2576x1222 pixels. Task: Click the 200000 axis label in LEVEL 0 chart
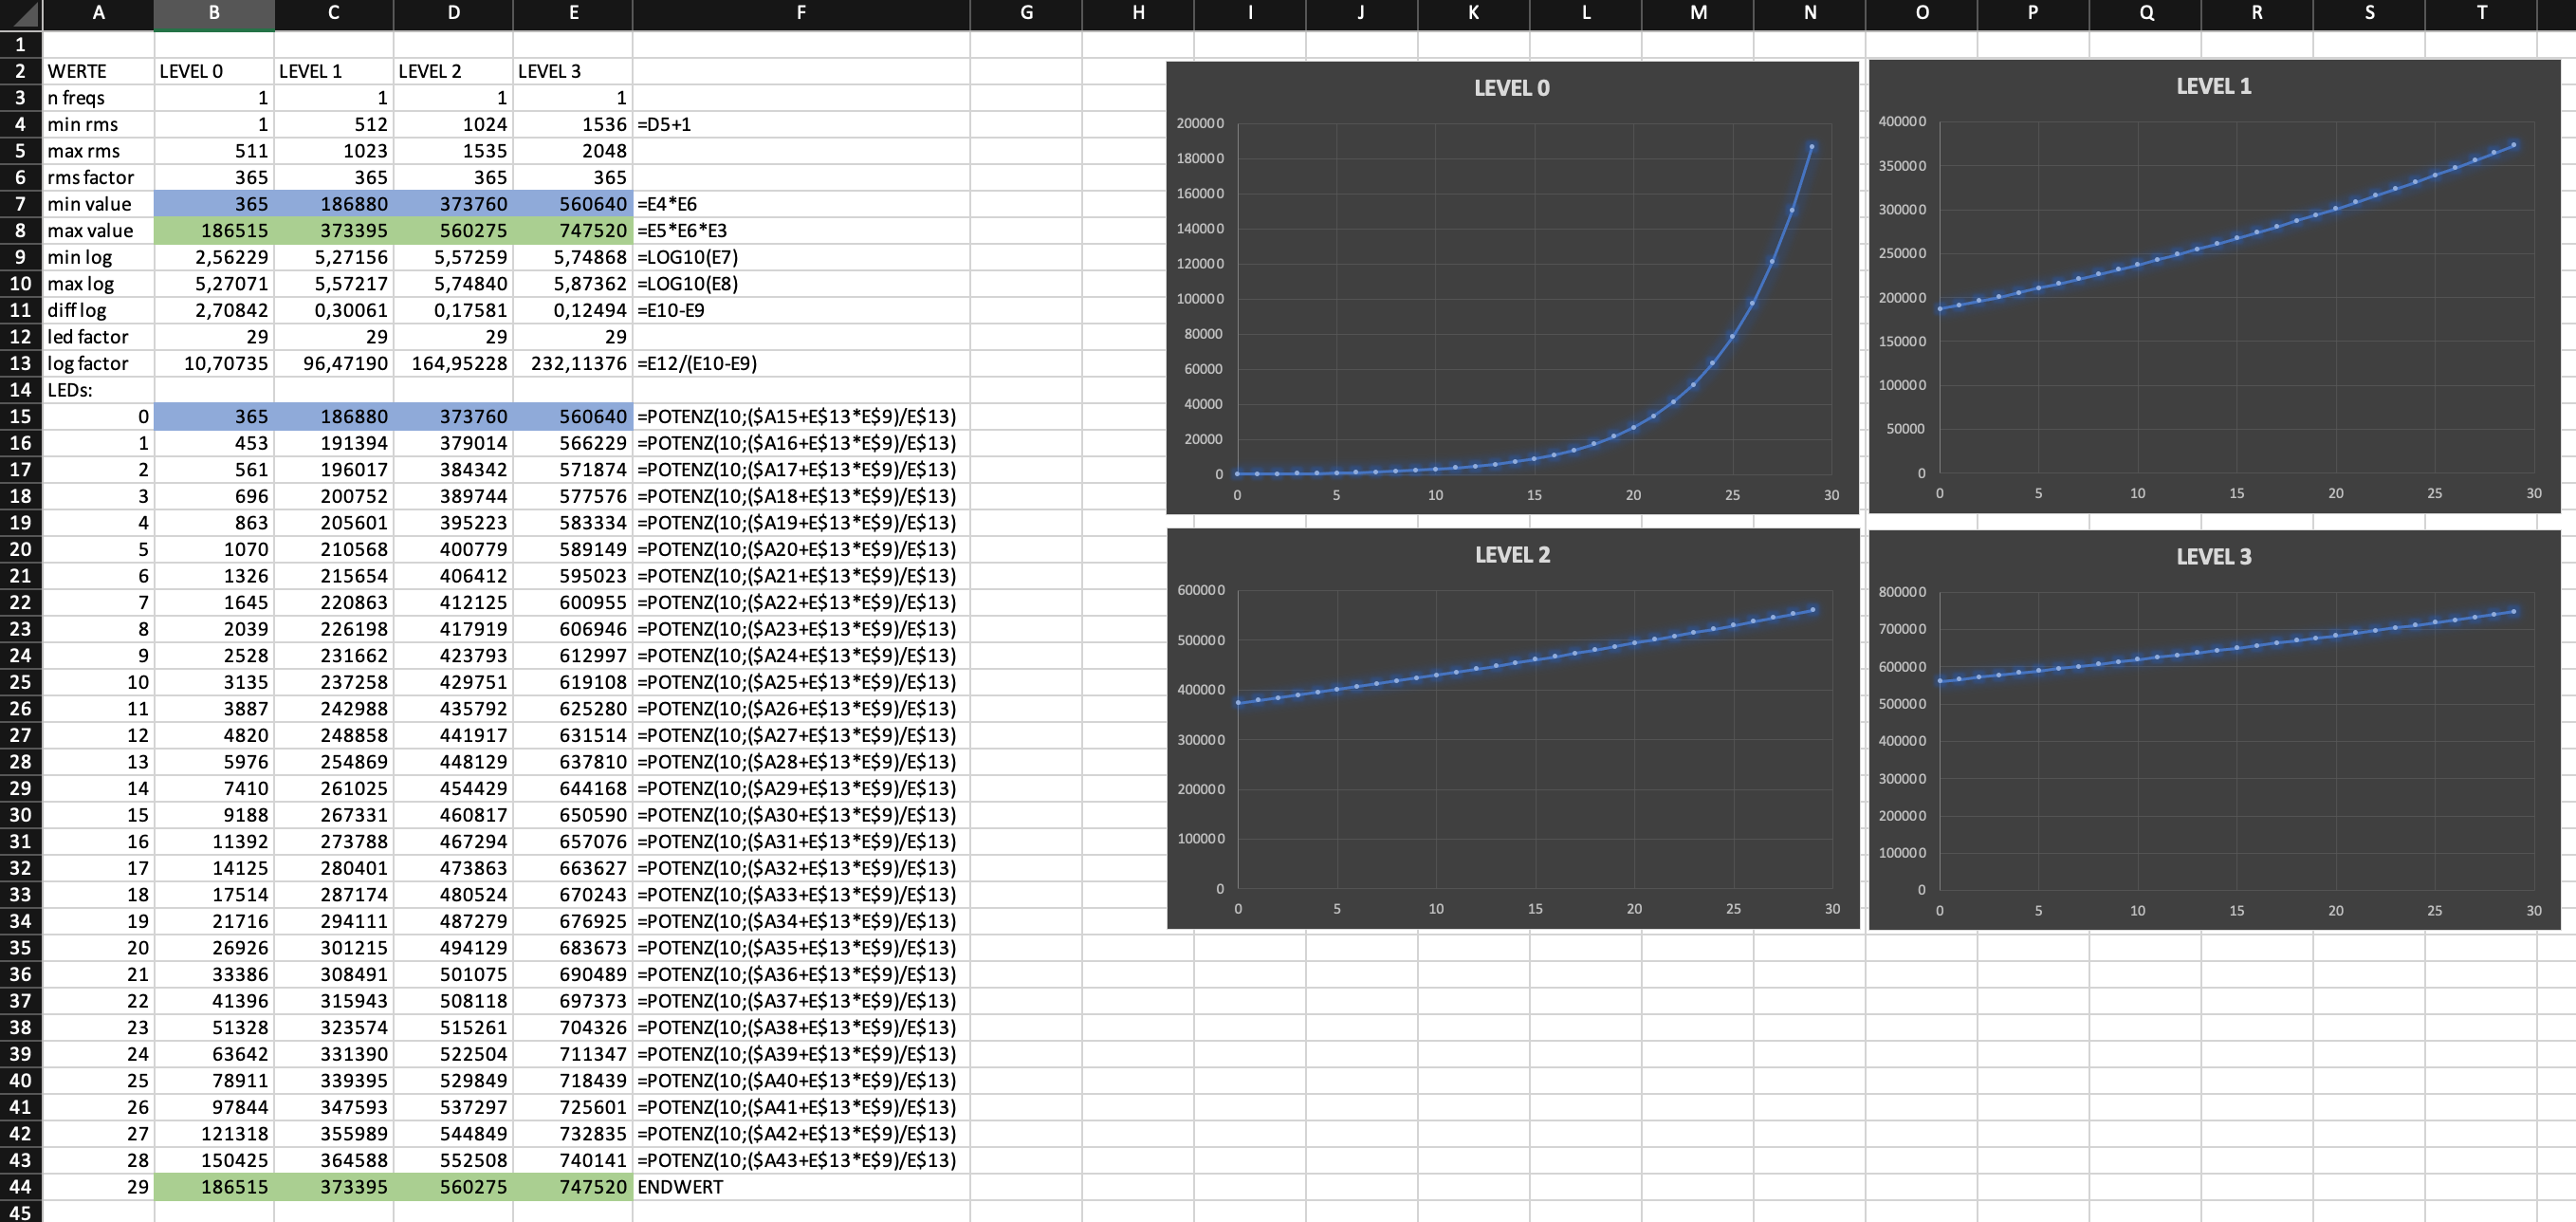click(1200, 123)
